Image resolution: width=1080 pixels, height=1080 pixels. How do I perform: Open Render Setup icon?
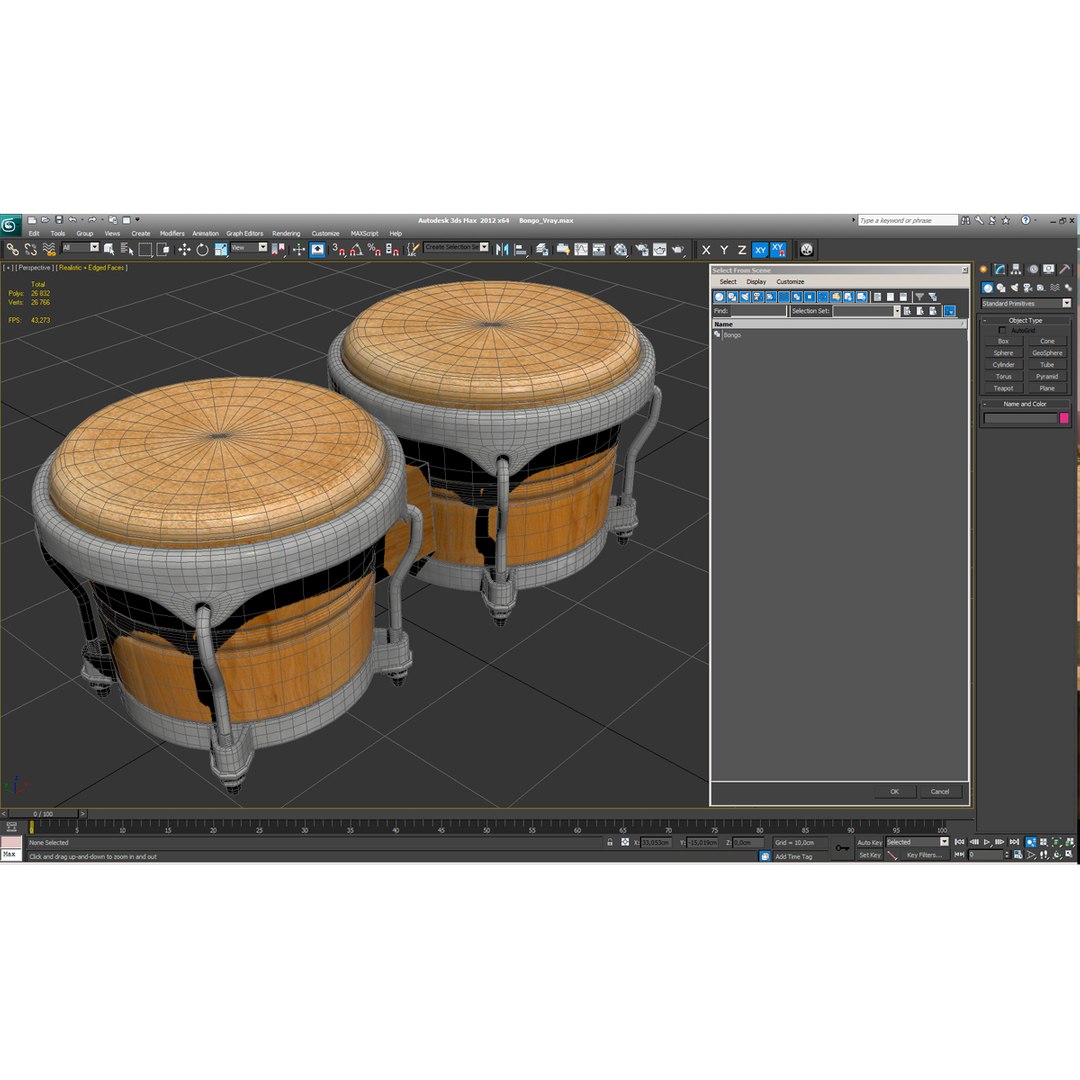coord(642,249)
